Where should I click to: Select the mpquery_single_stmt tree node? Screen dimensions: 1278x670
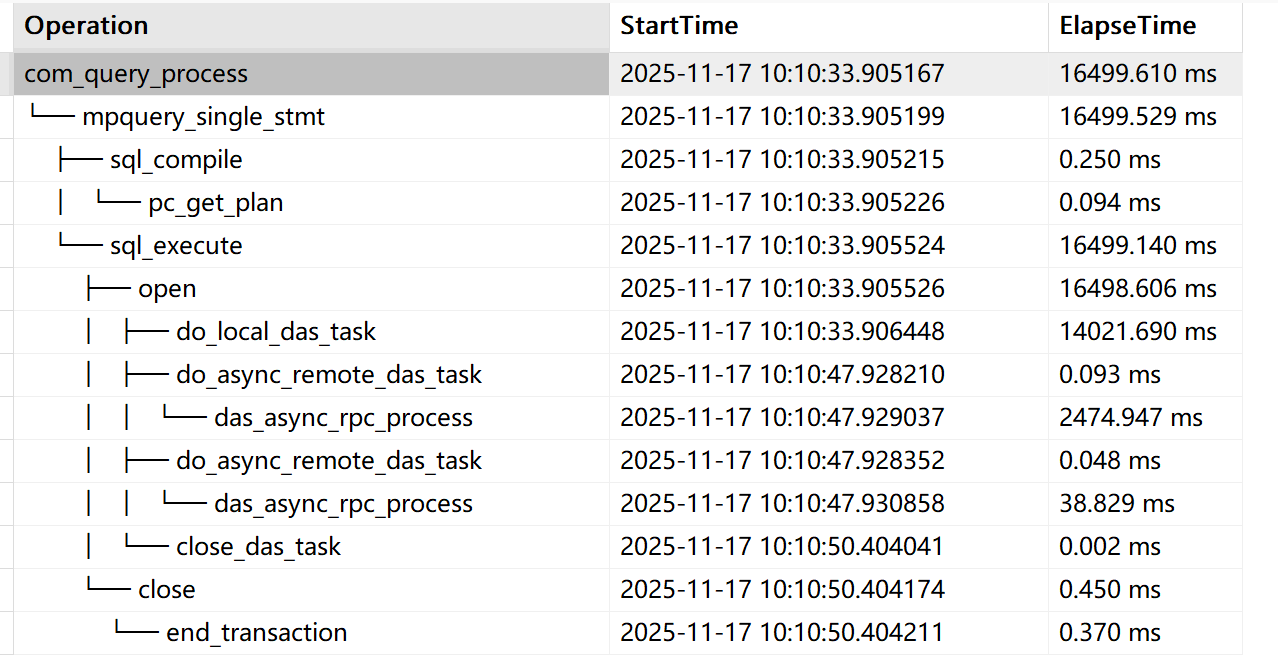(203, 117)
